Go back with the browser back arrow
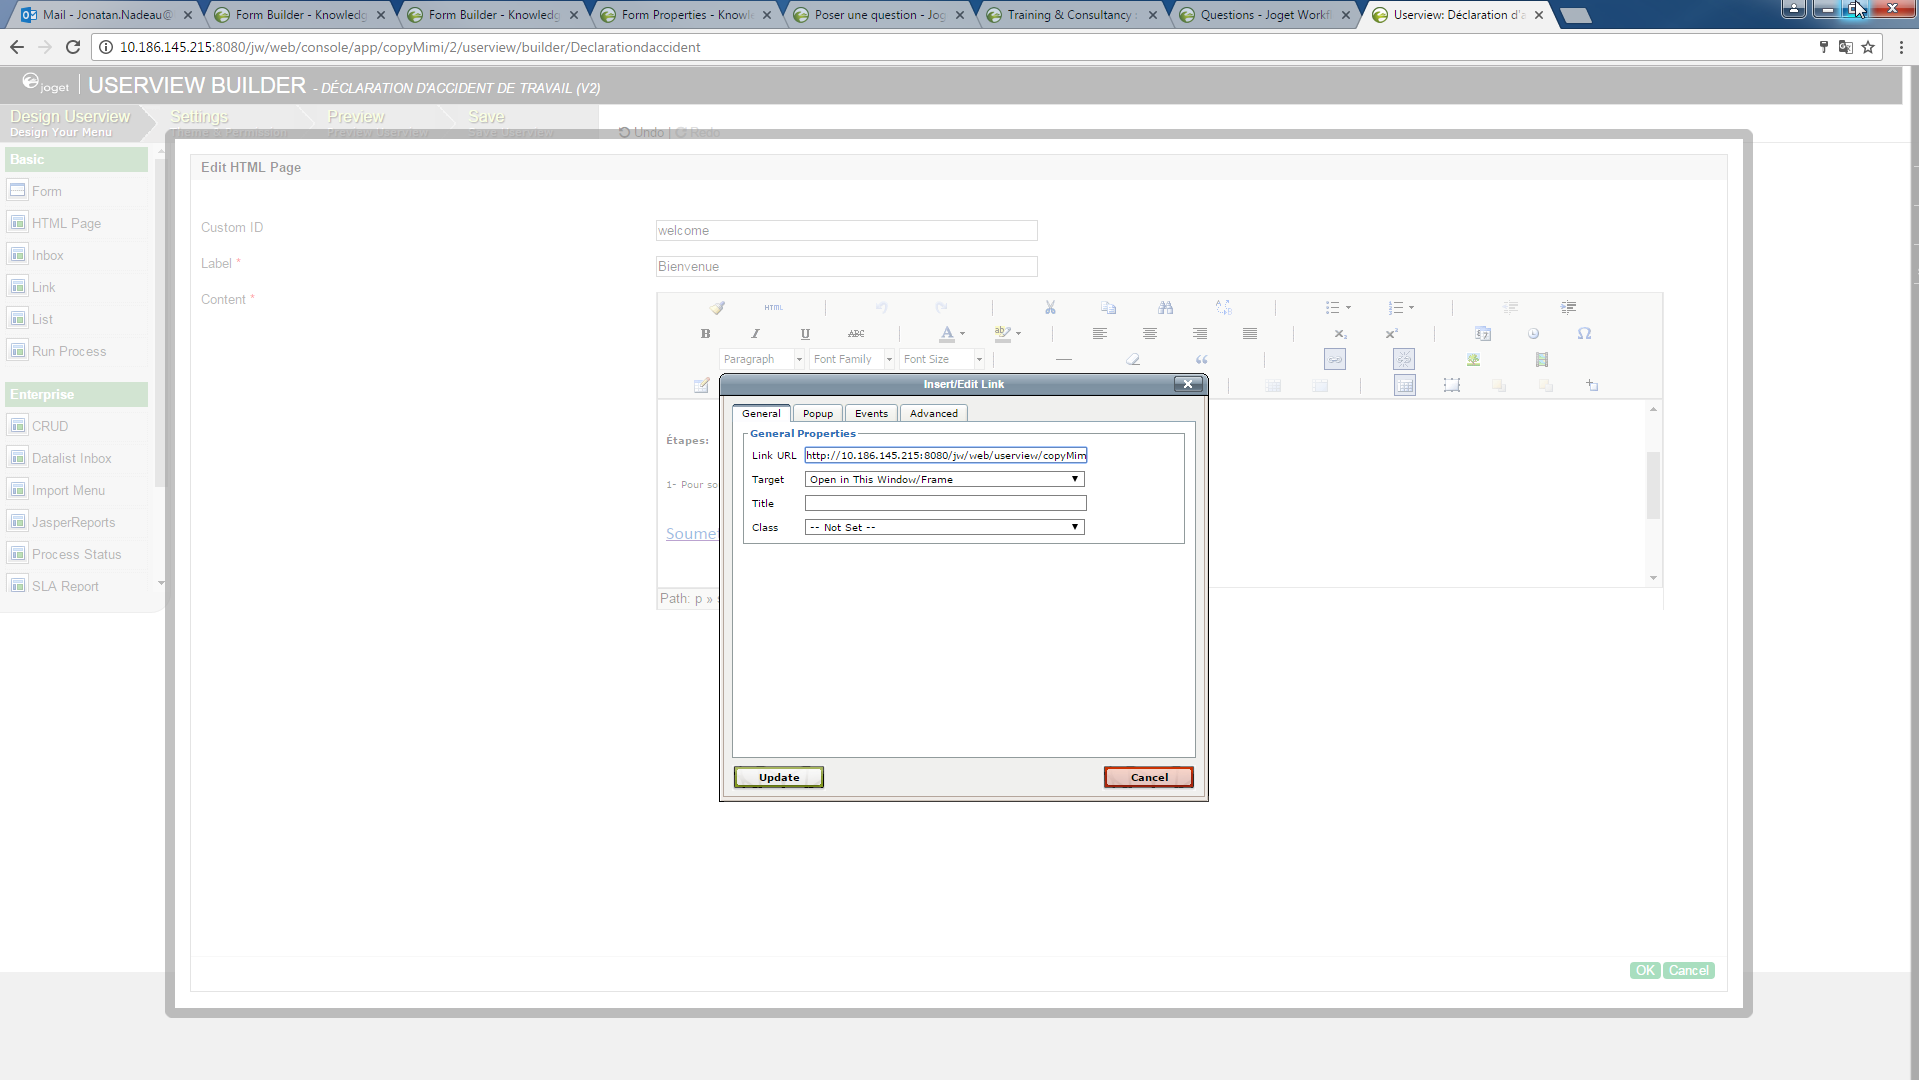1919x1080 pixels. (17, 47)
